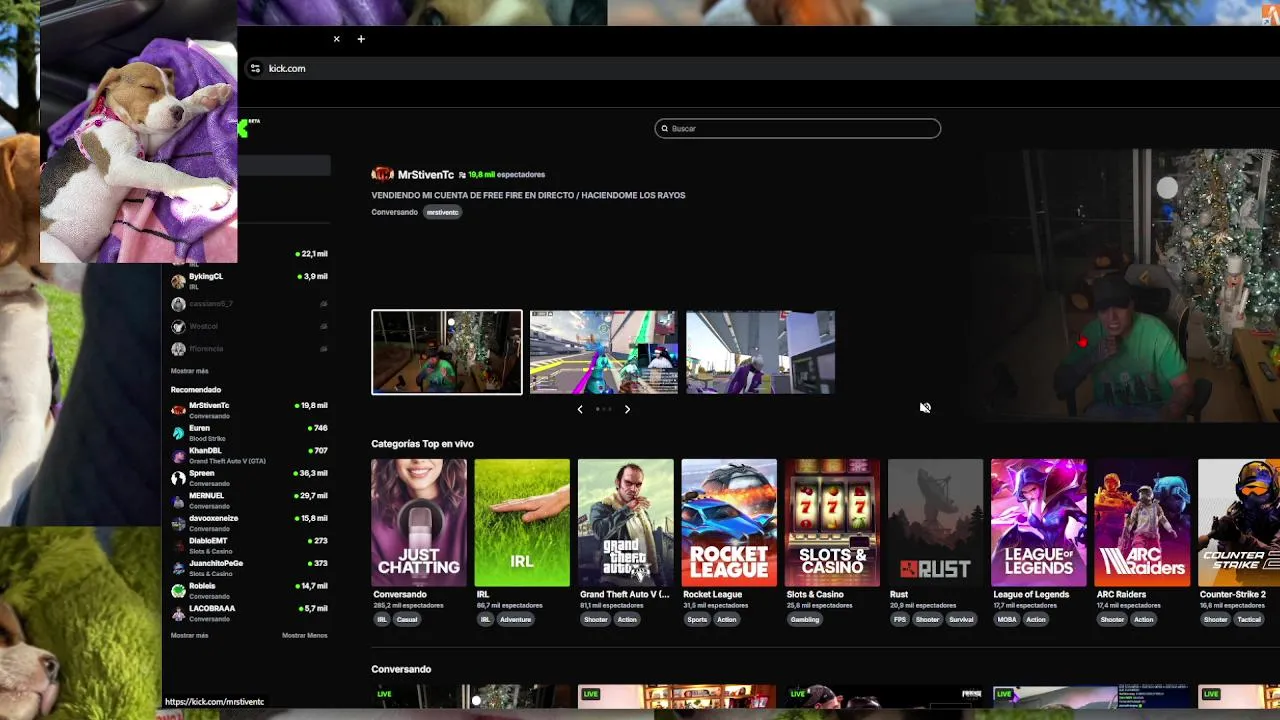Select second featured stream thumbnail

point(604,352)
